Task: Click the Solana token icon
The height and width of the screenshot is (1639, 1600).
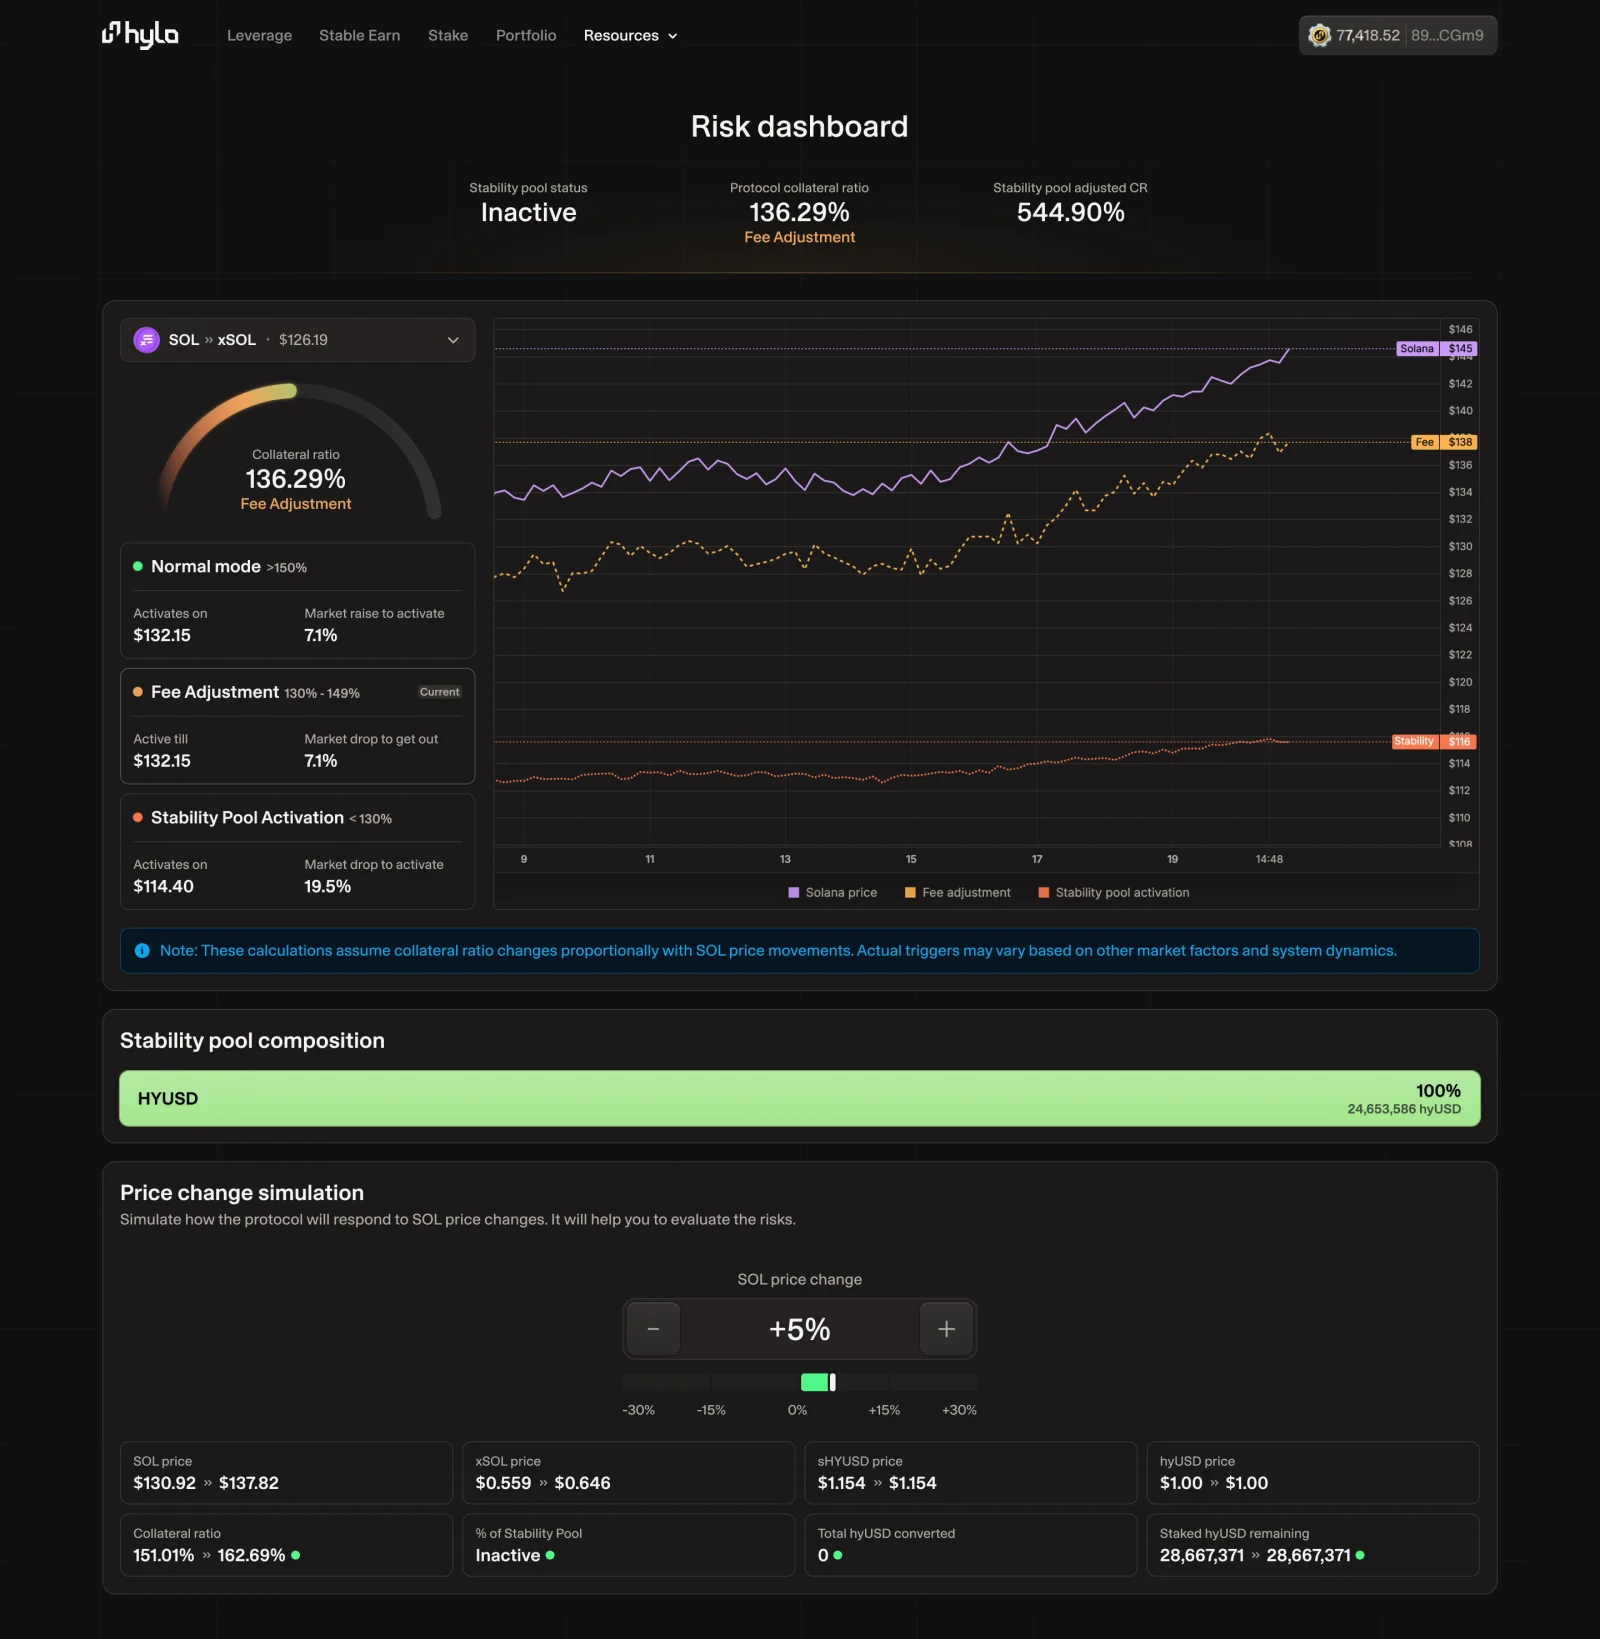Action: click(147, 340)
